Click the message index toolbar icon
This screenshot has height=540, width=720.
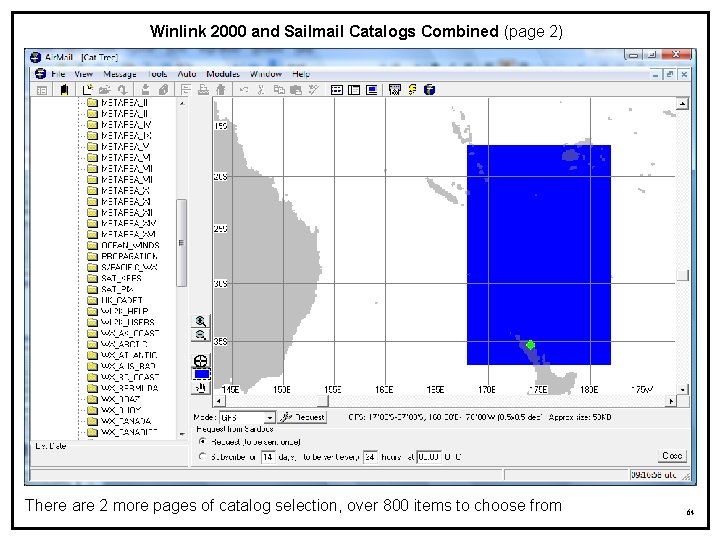42,90
